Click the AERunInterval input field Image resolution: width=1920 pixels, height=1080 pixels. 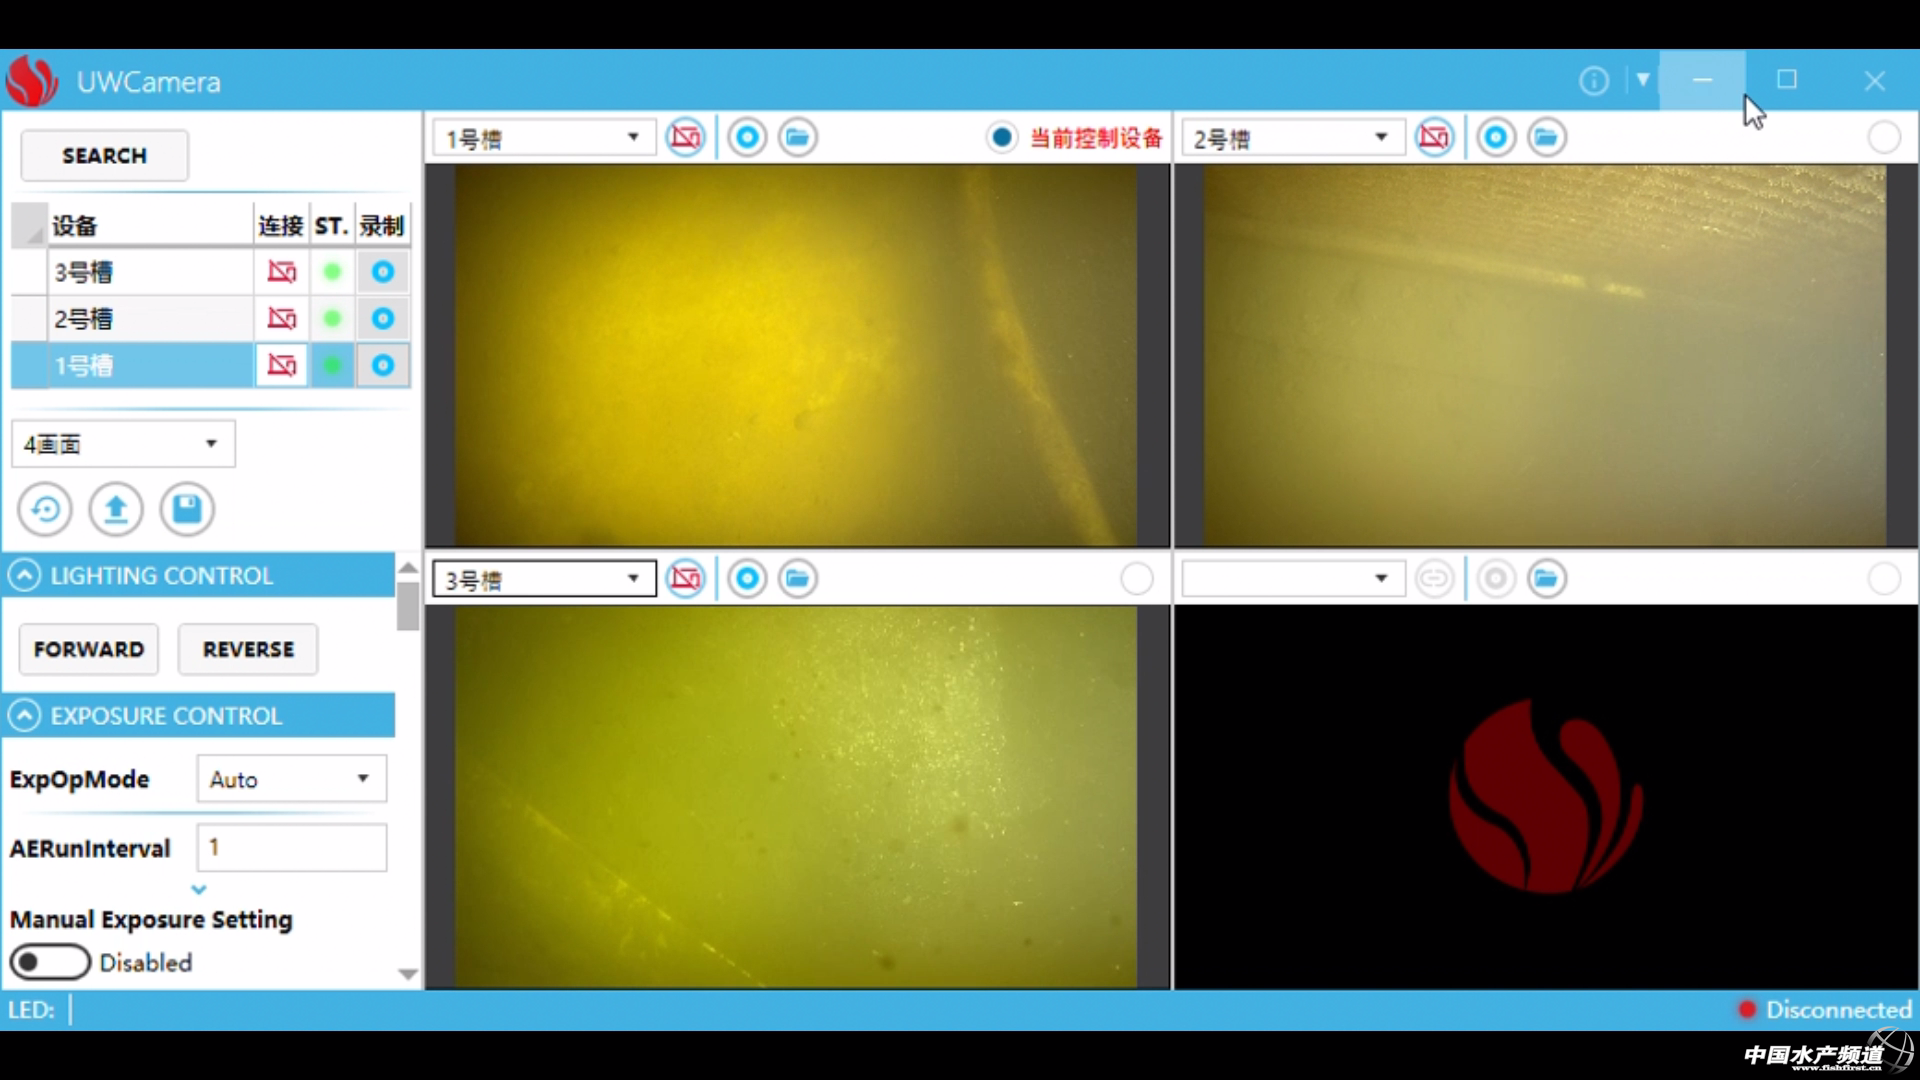(x=291, y=848)
